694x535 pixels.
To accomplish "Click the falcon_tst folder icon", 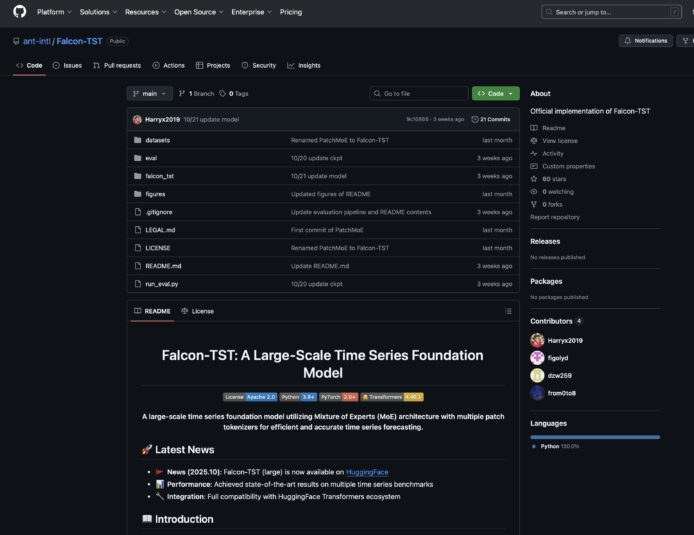I will coord(138,176).
